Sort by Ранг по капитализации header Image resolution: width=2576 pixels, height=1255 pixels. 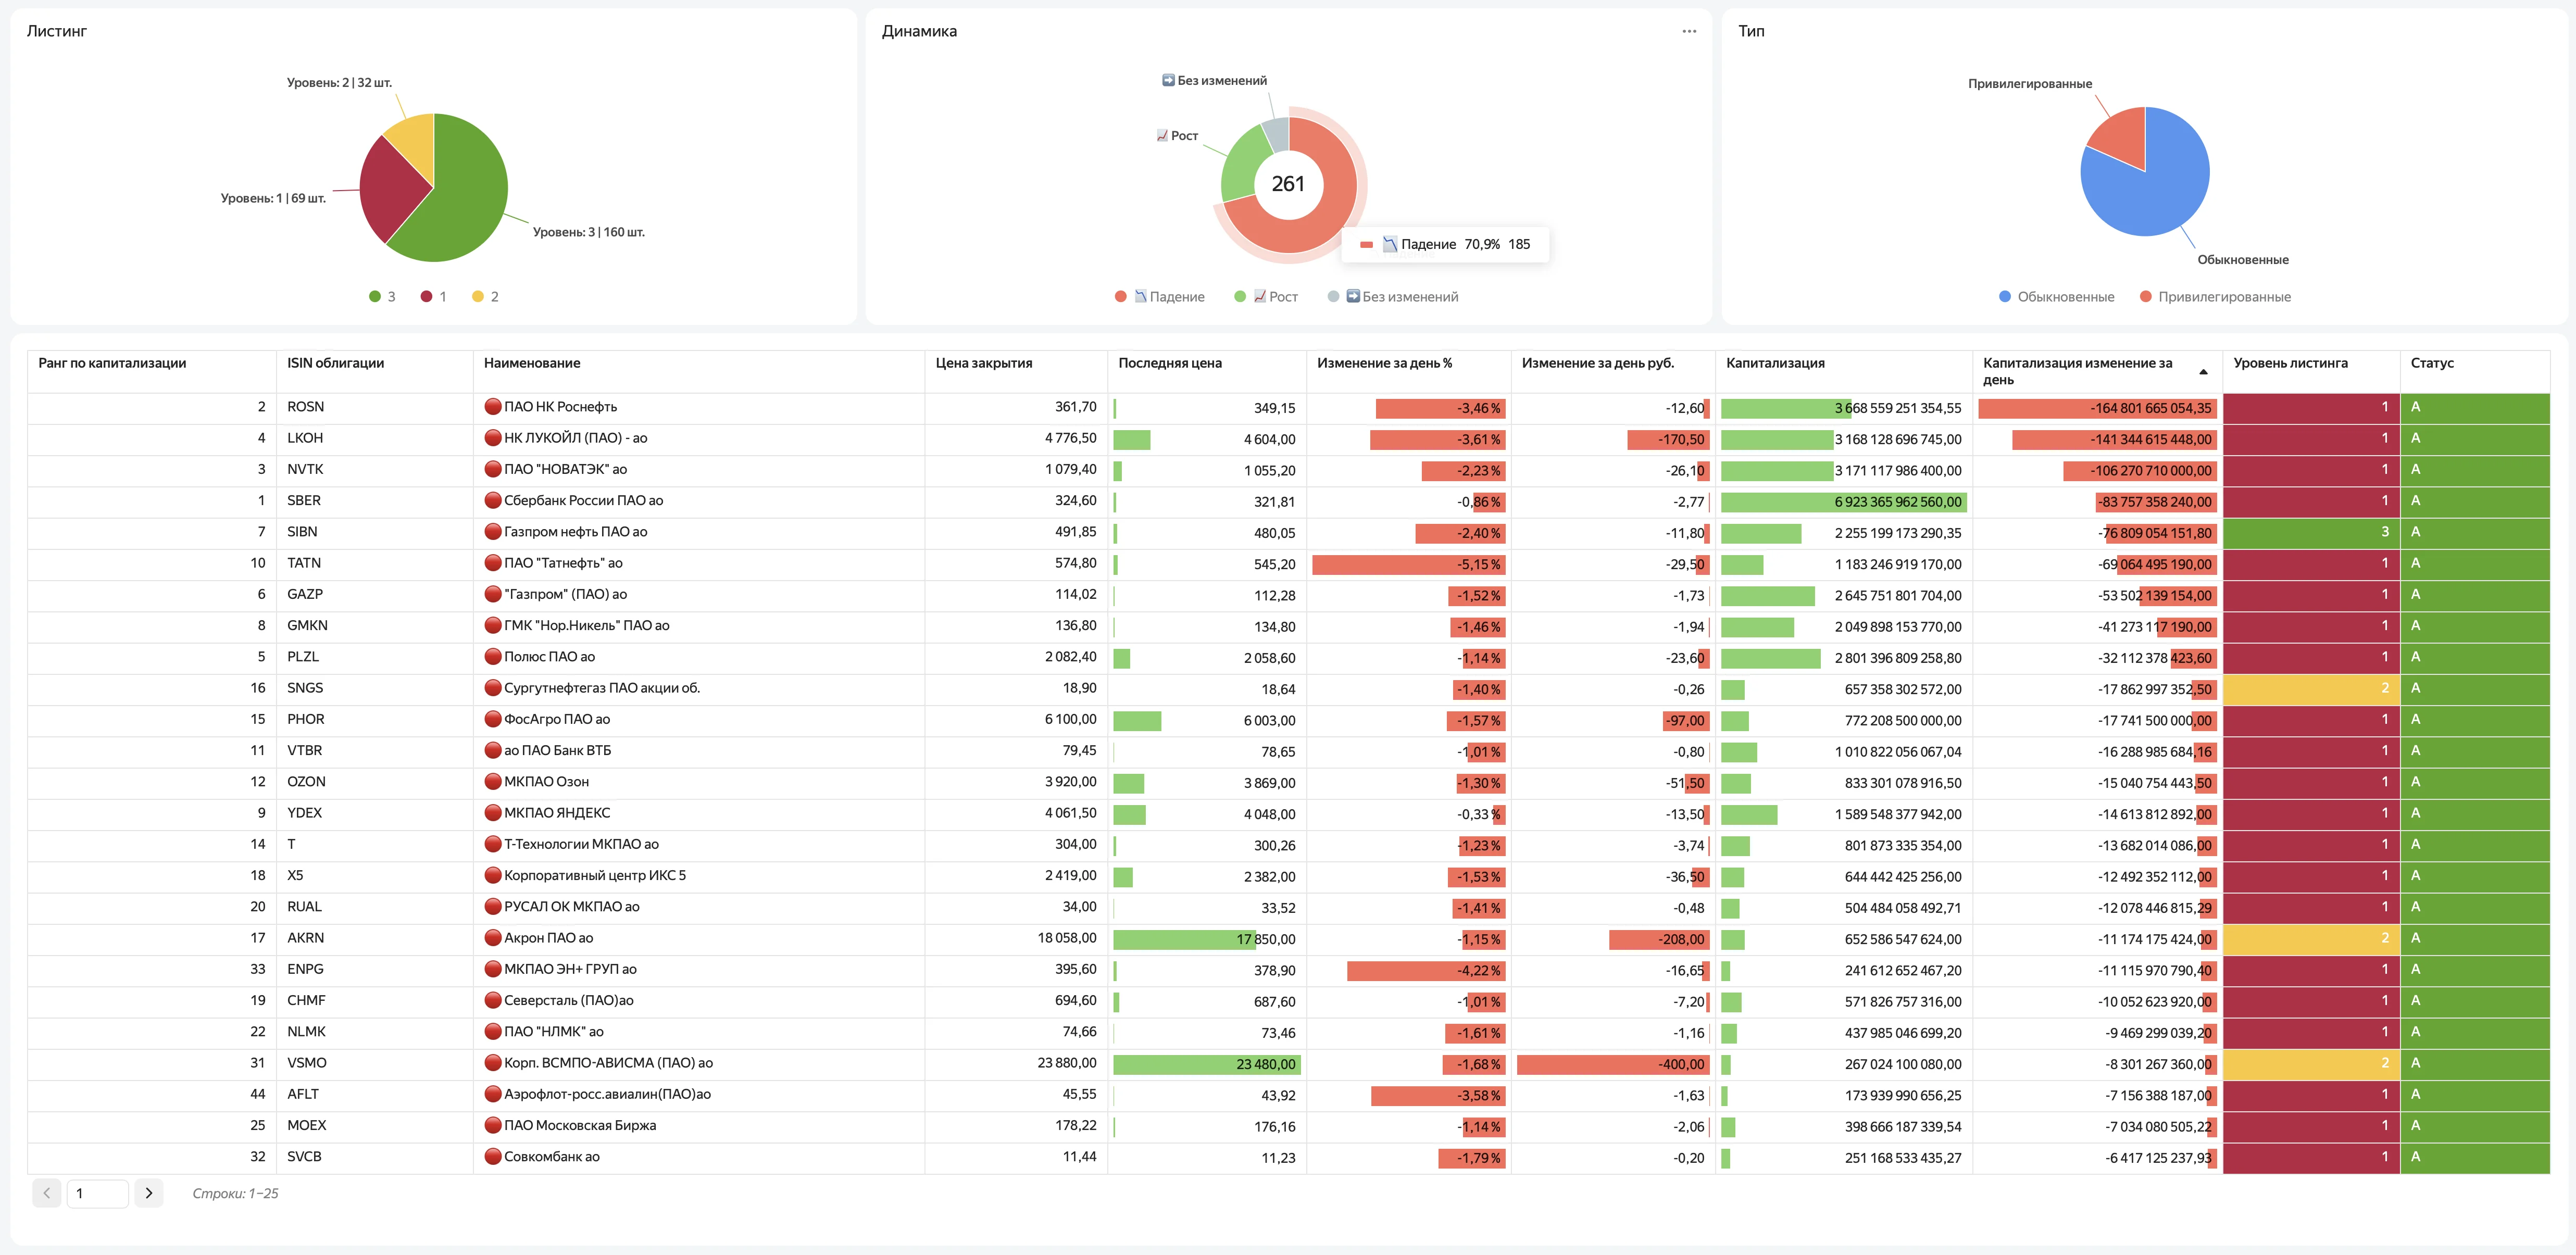112,363
